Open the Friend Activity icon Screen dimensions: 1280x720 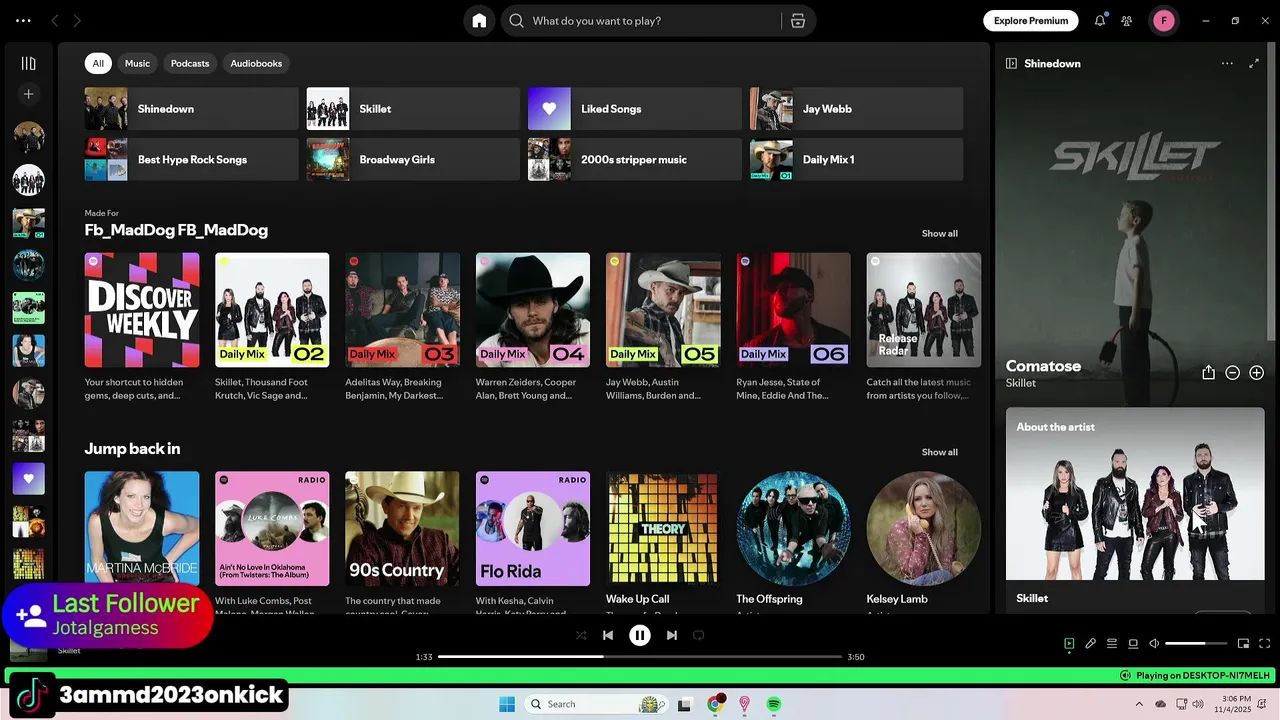[1127, 20]
